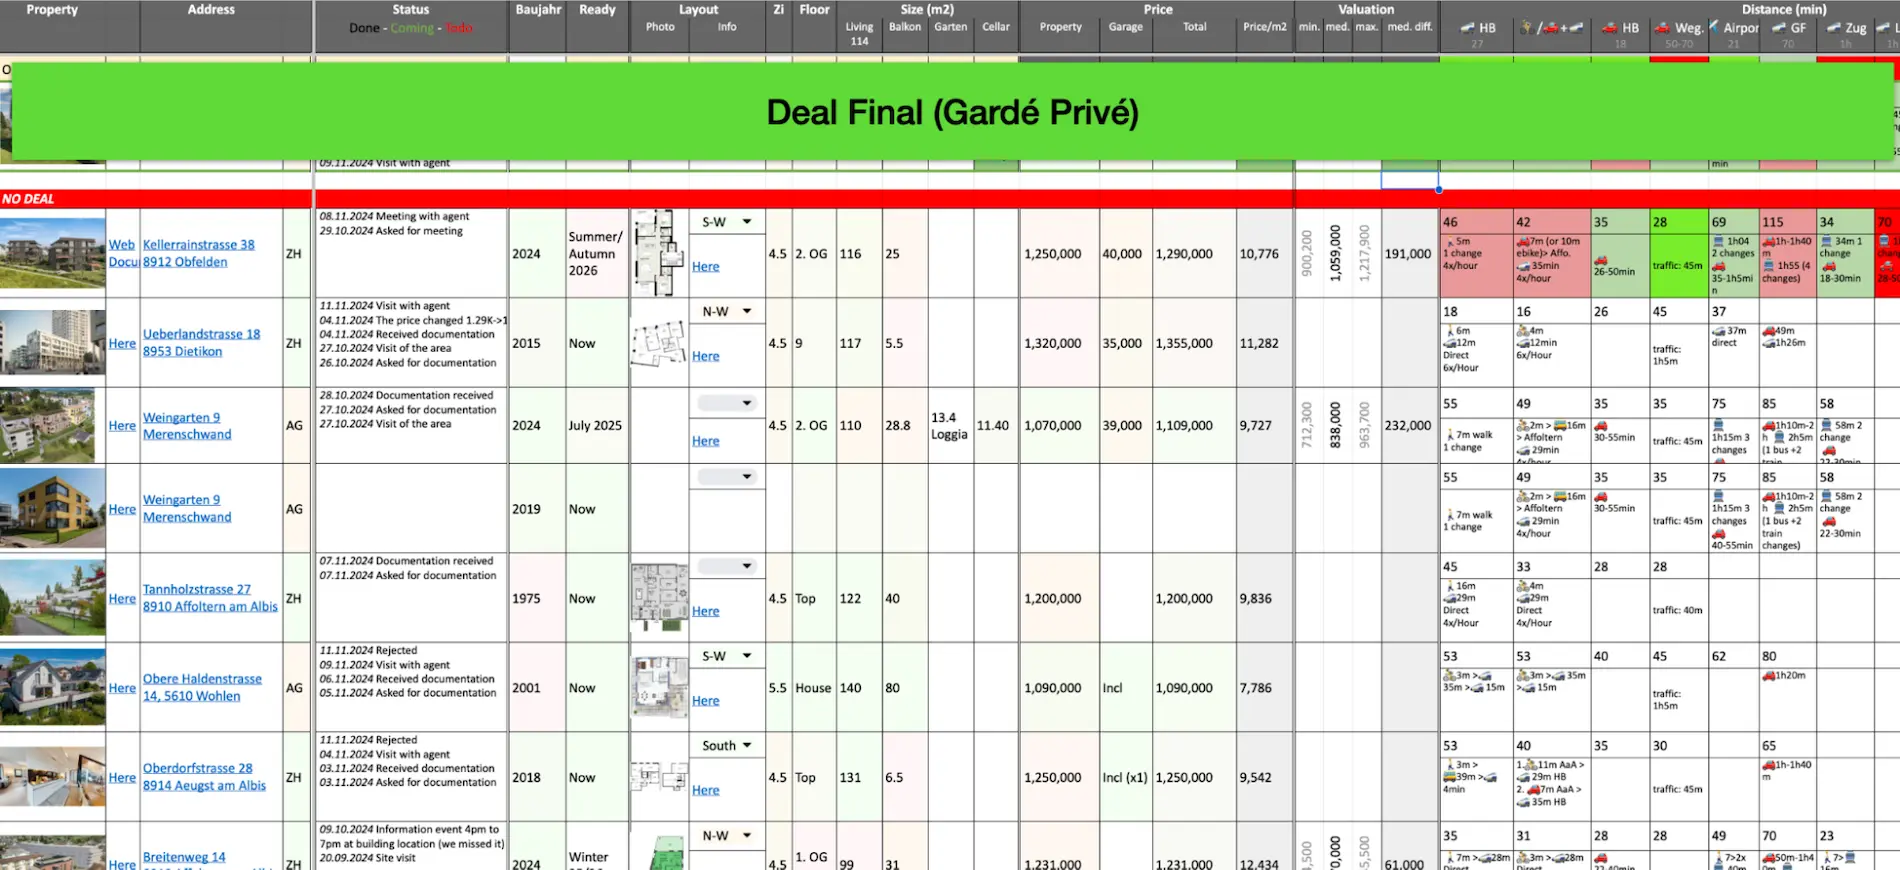Click the walker icon in the Oberdorfstrasse '3m >' cell
1900x870 pixels.
[1450, 765]
